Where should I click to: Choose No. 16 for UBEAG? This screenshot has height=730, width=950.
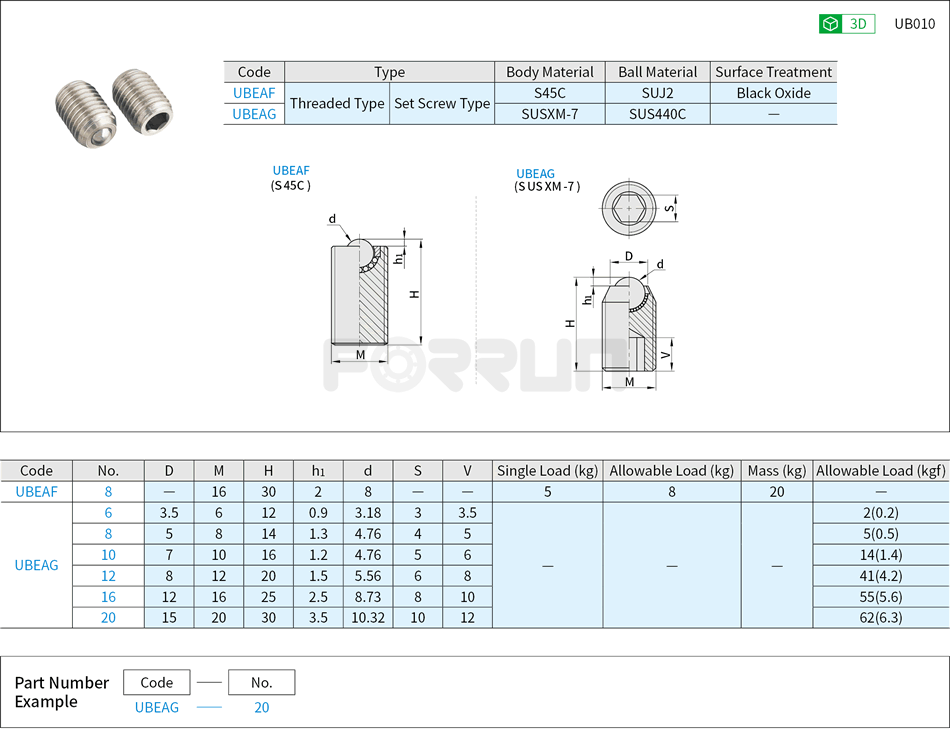108,597
